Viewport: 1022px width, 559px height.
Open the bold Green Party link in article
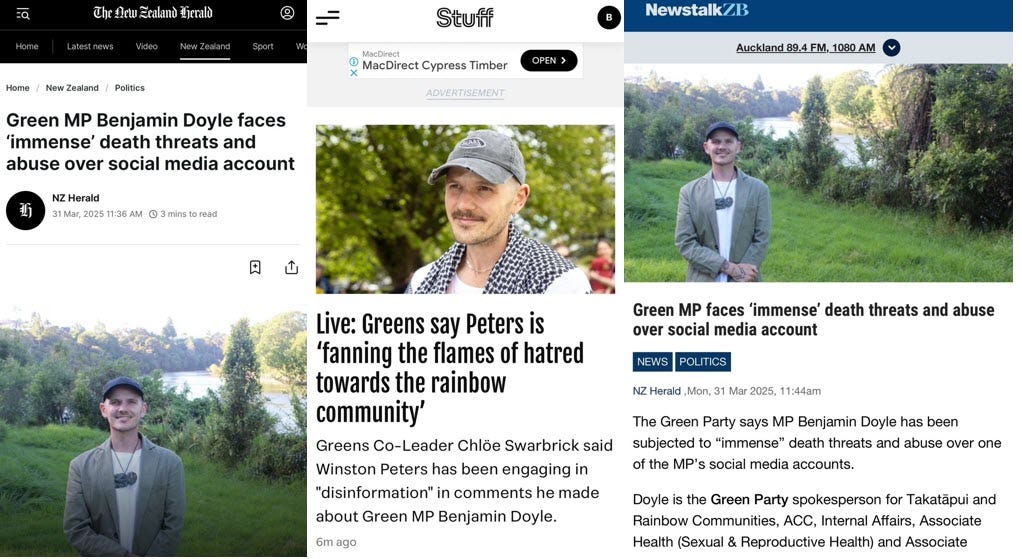tap(749, 500)
